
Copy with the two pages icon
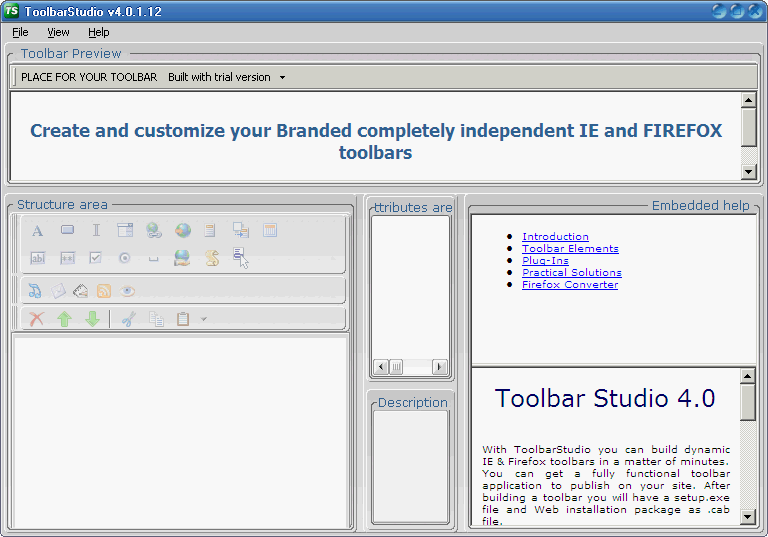156,319
